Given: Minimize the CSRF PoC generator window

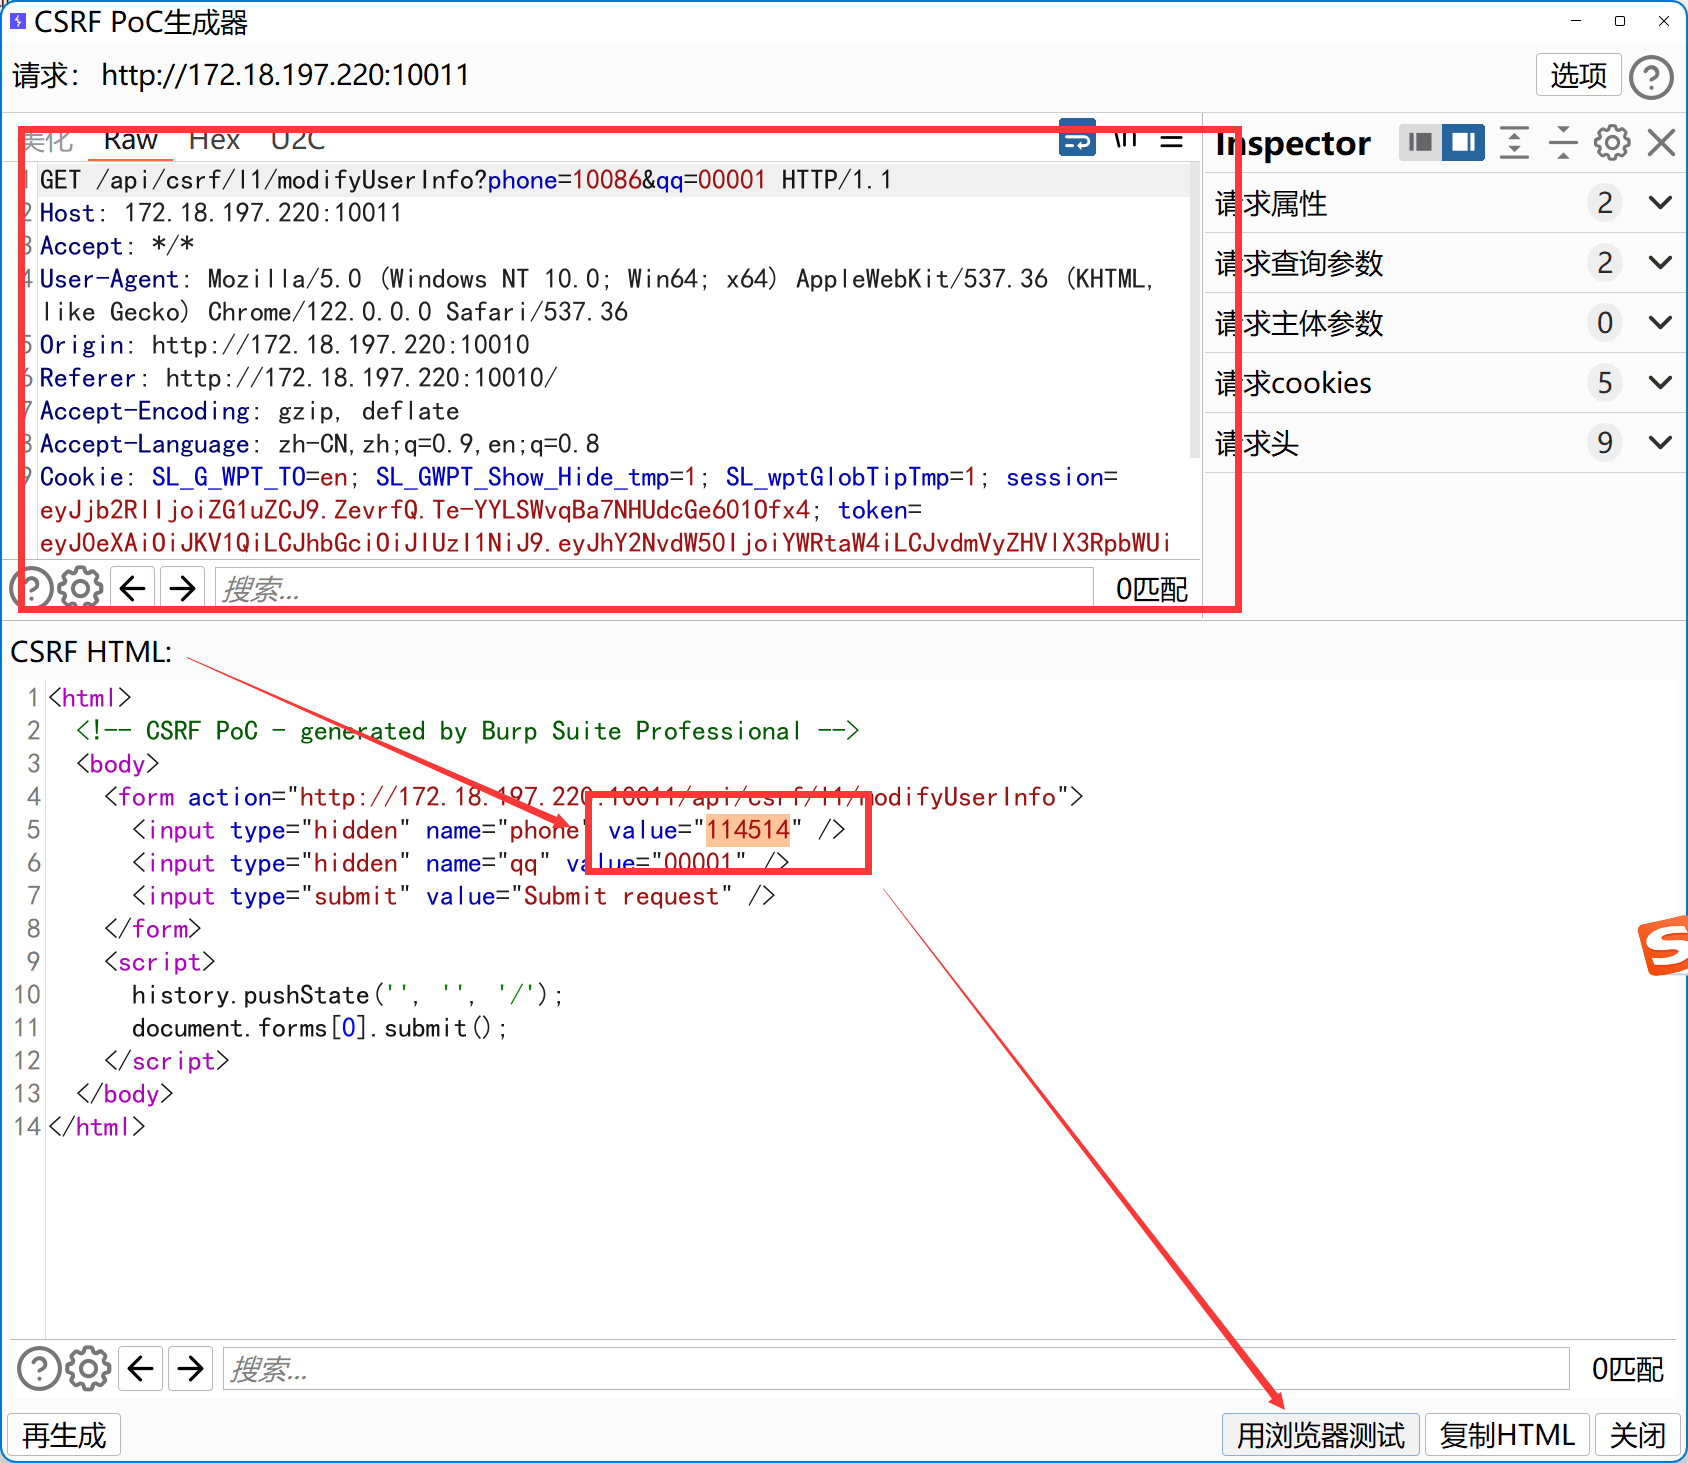Looking at the screenshot, I should tap(1576, 21).
